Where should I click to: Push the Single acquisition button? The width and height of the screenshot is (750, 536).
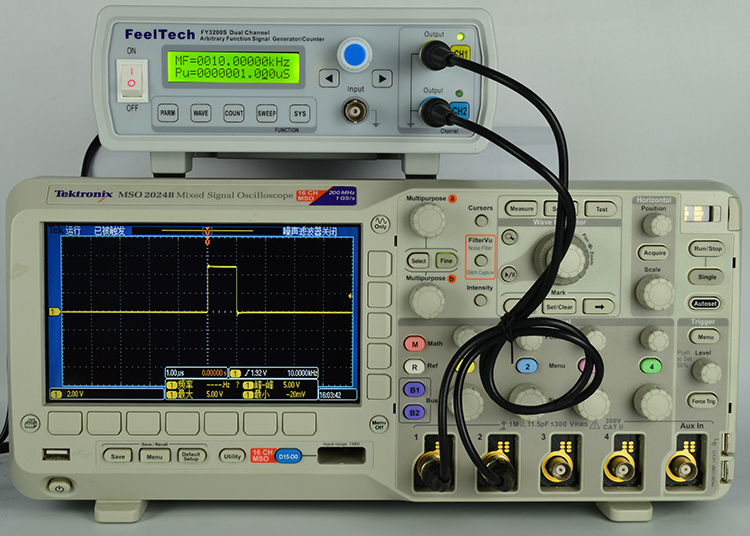click(x=707, y=277)
